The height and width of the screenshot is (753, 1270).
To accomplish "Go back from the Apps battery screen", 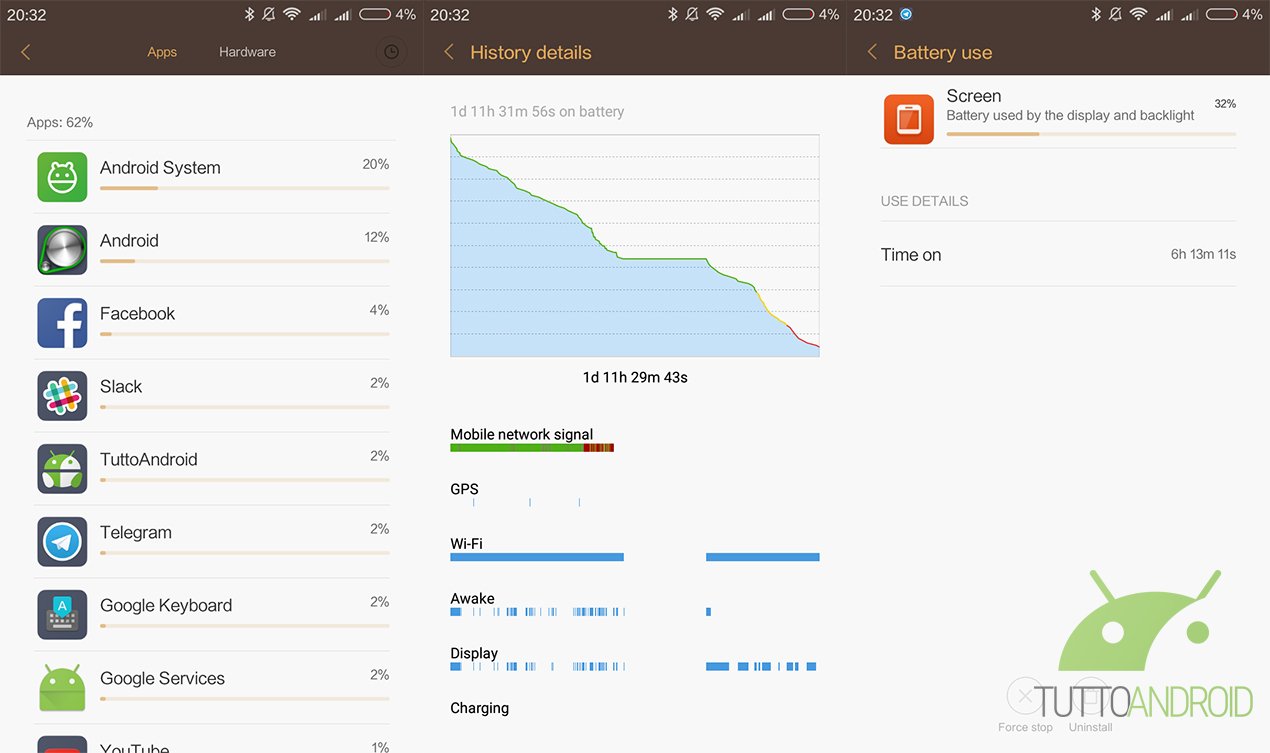I will coord(26,52).
